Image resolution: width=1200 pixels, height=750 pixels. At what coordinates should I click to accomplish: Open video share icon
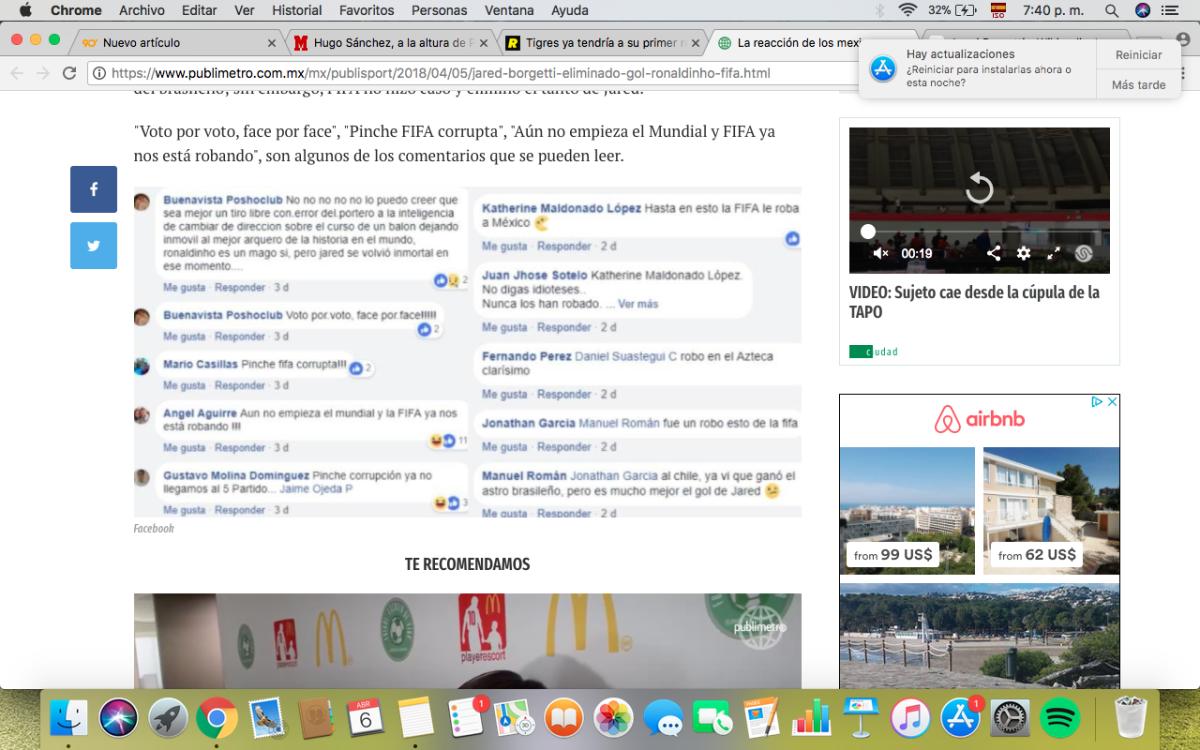click(993, 253)
